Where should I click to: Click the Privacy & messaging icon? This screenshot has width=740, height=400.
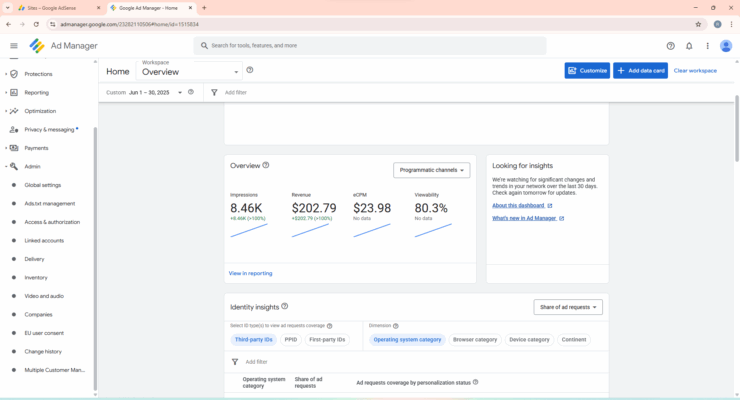[x=14, y=129]
